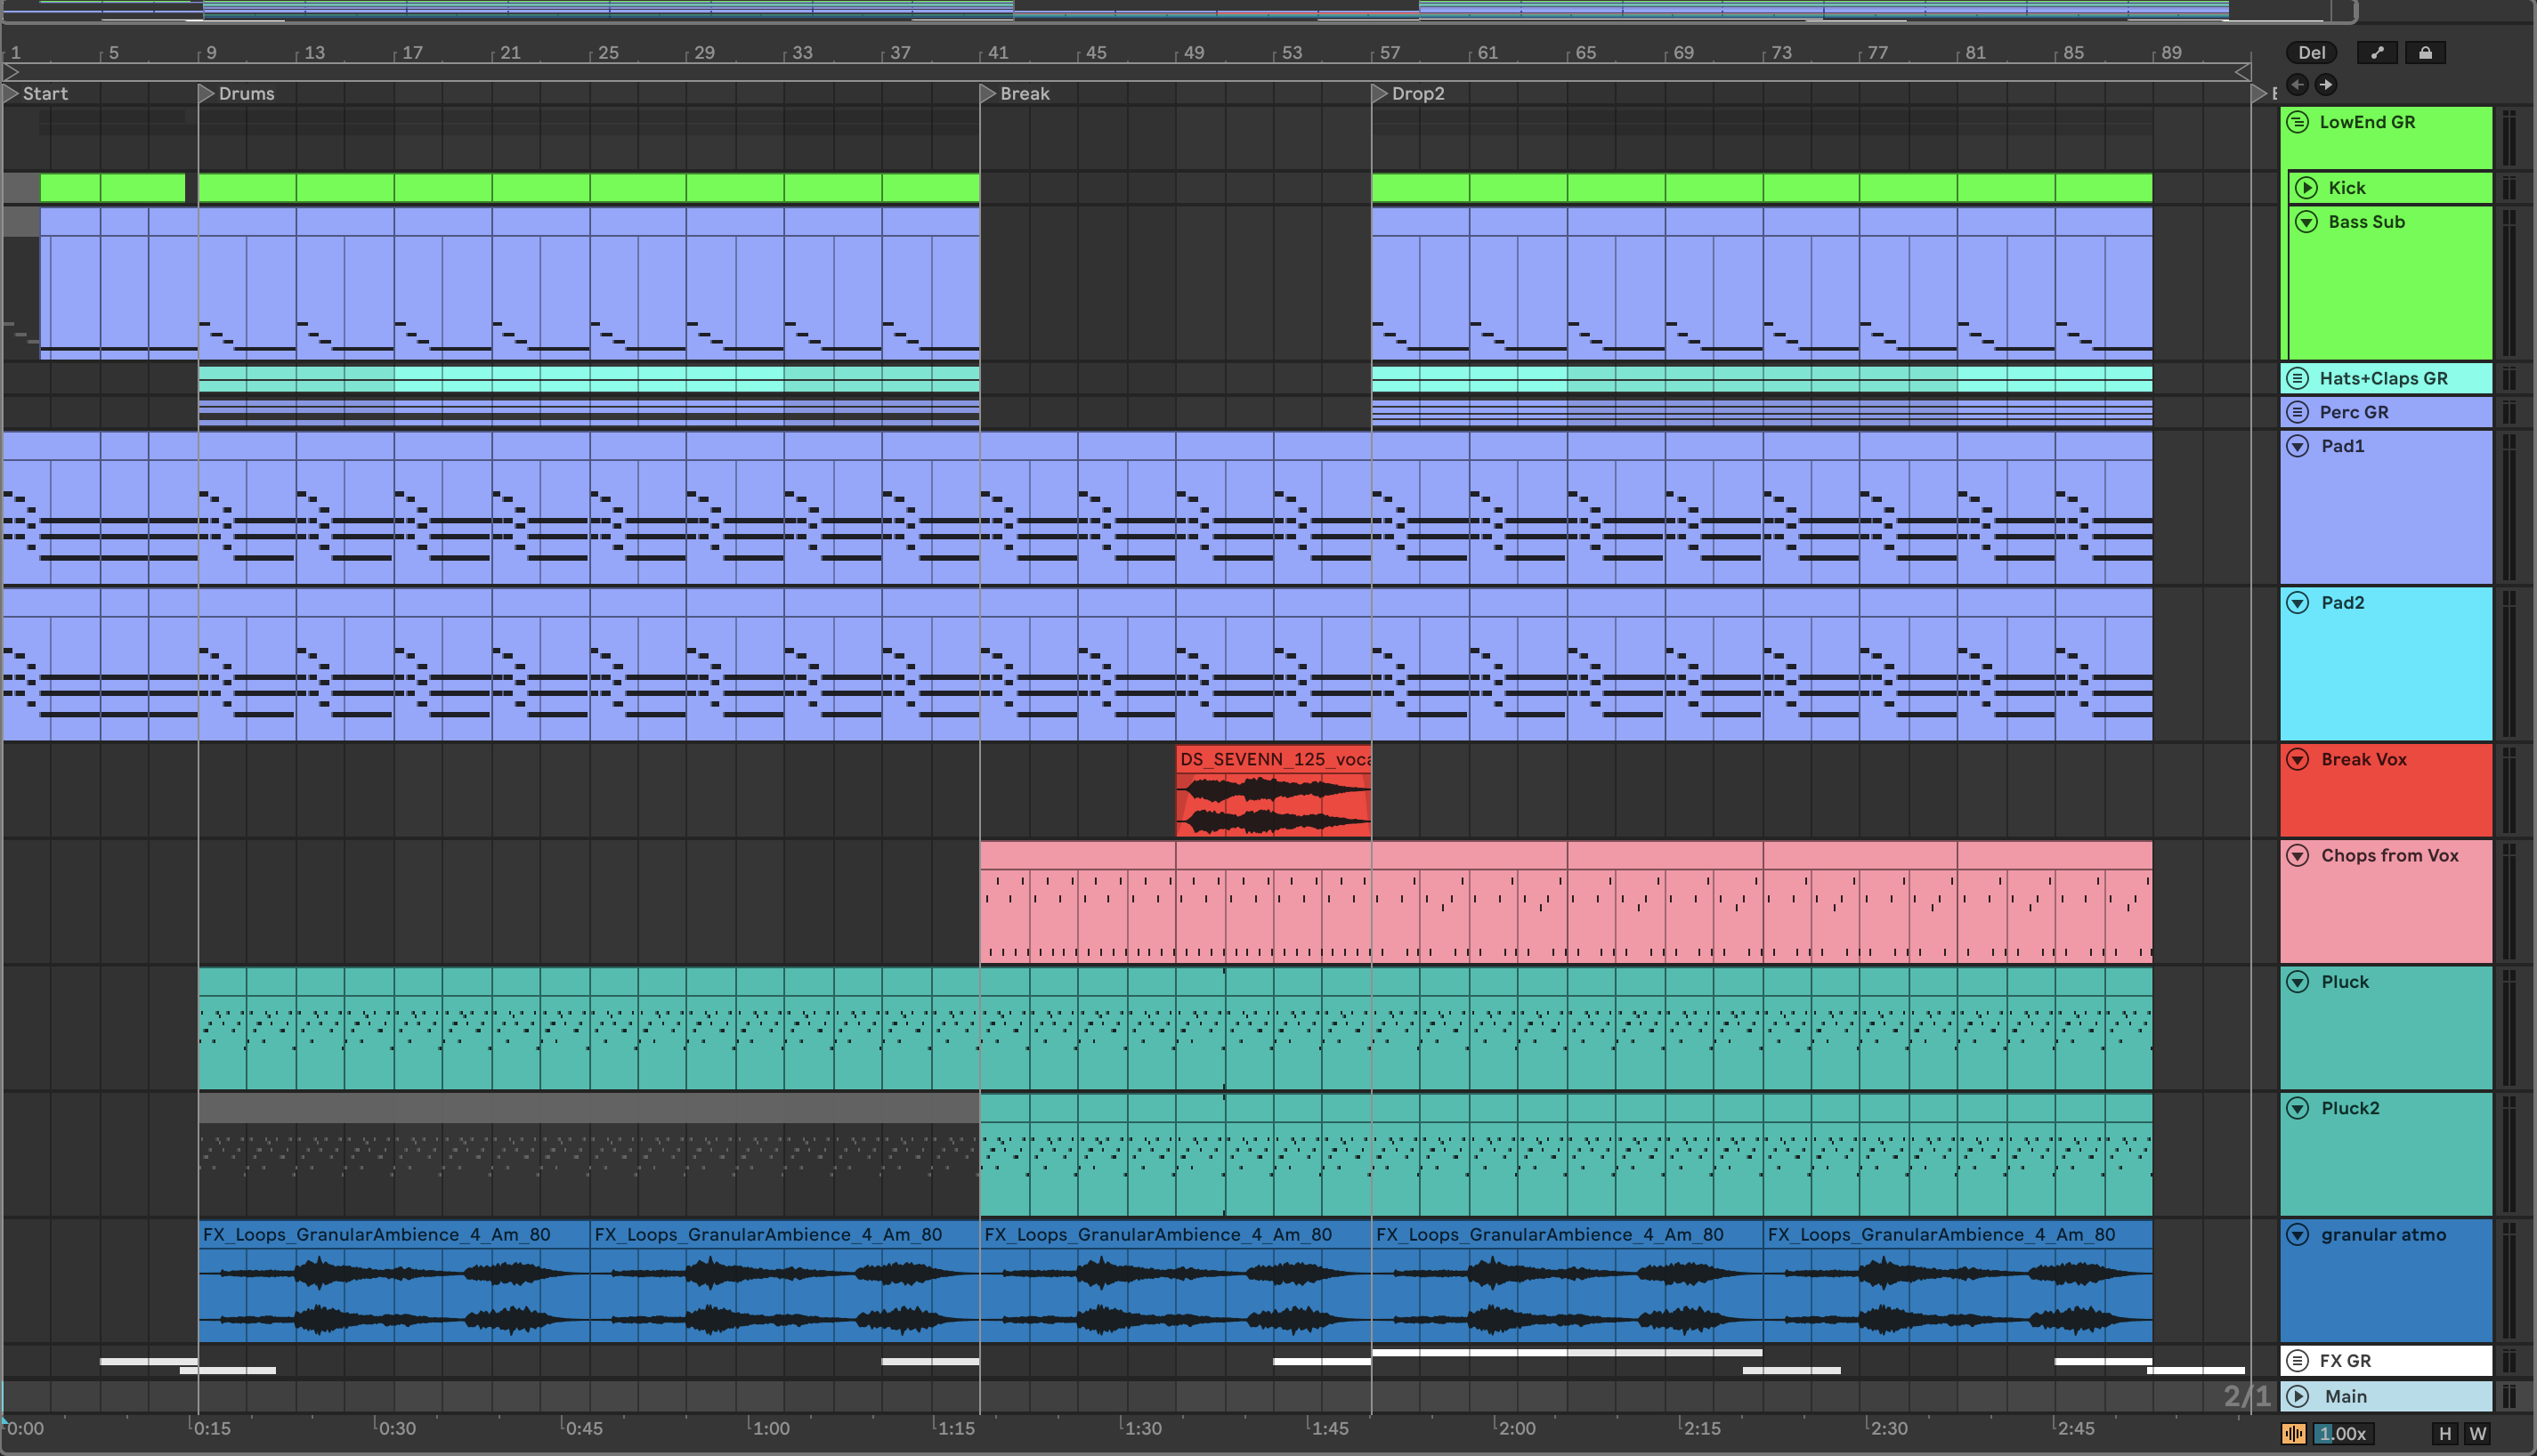Jump to next locator arrow
The width and height of the screenshot is (2537, 1456).
(2326, 85)
